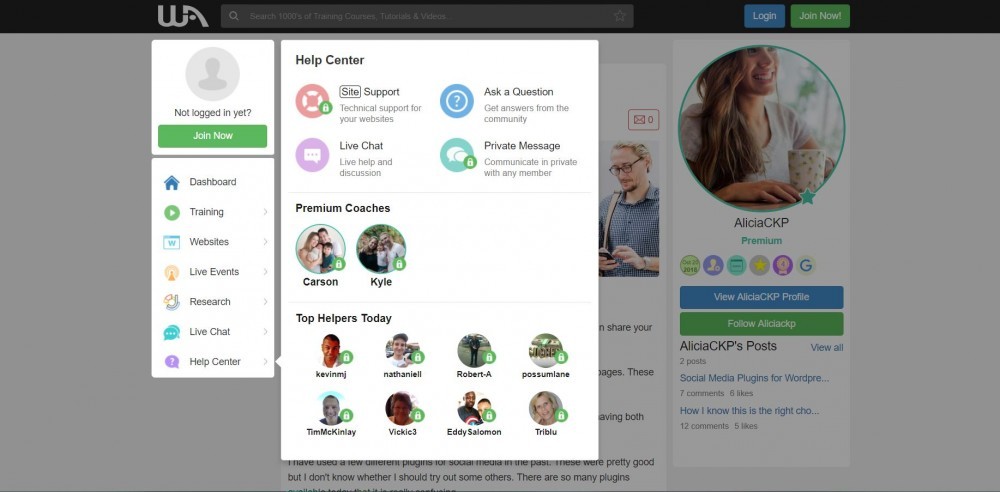The width and height of the screenshot is (1000, 492).
Task: Click the Websites icon in sidebar
Action: tap(172, 242)
